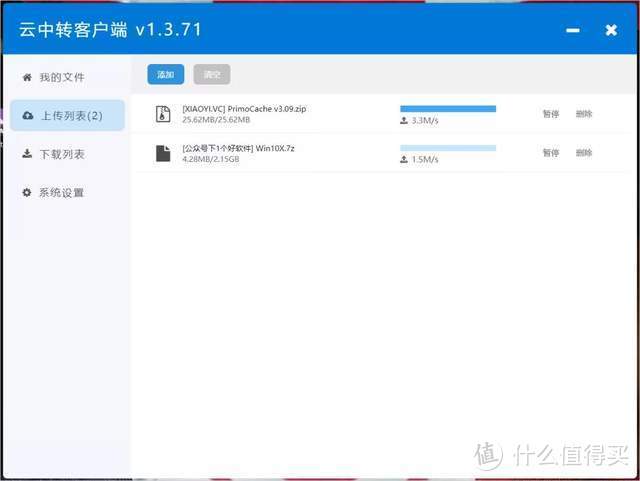The image size is (640, 481).
Task: Click the home icon beside 我的文件
Action: click(x=27, y=77)
